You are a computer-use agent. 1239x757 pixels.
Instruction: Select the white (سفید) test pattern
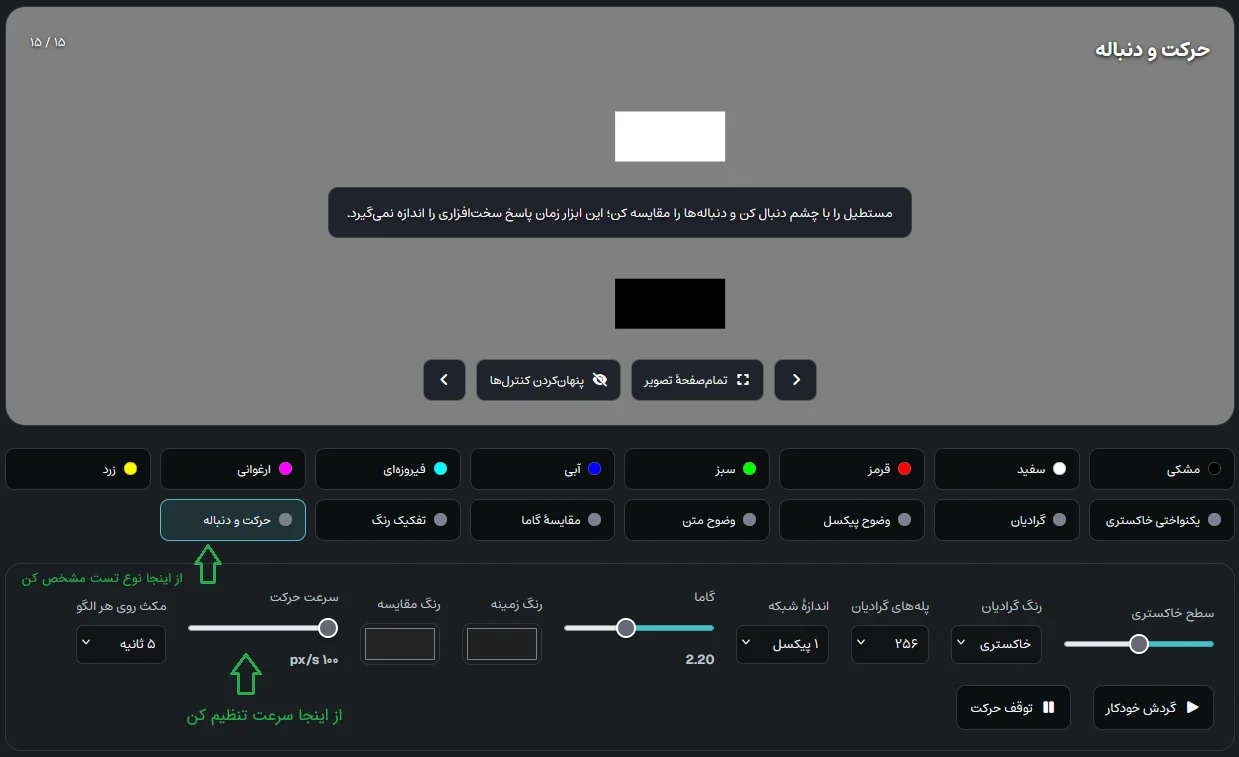tap(1006, 469)
